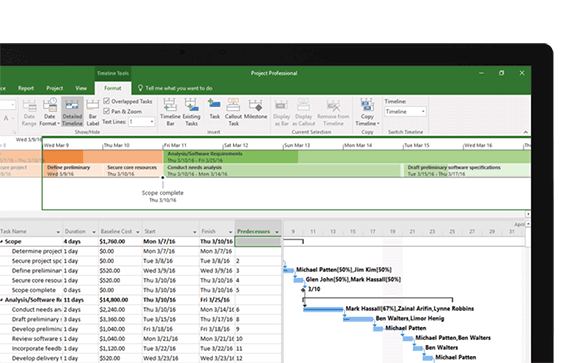The image size is (580, 363).
Task: Collapse the ribbon with the arrow
Action: (x=526, y=132)
